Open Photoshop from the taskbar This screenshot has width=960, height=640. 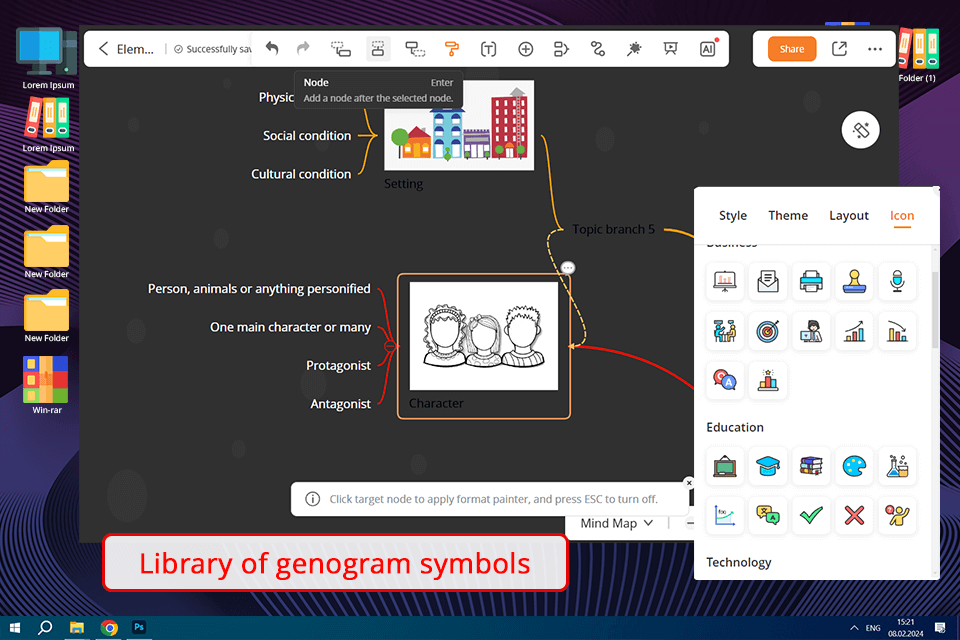pos(139,627)
